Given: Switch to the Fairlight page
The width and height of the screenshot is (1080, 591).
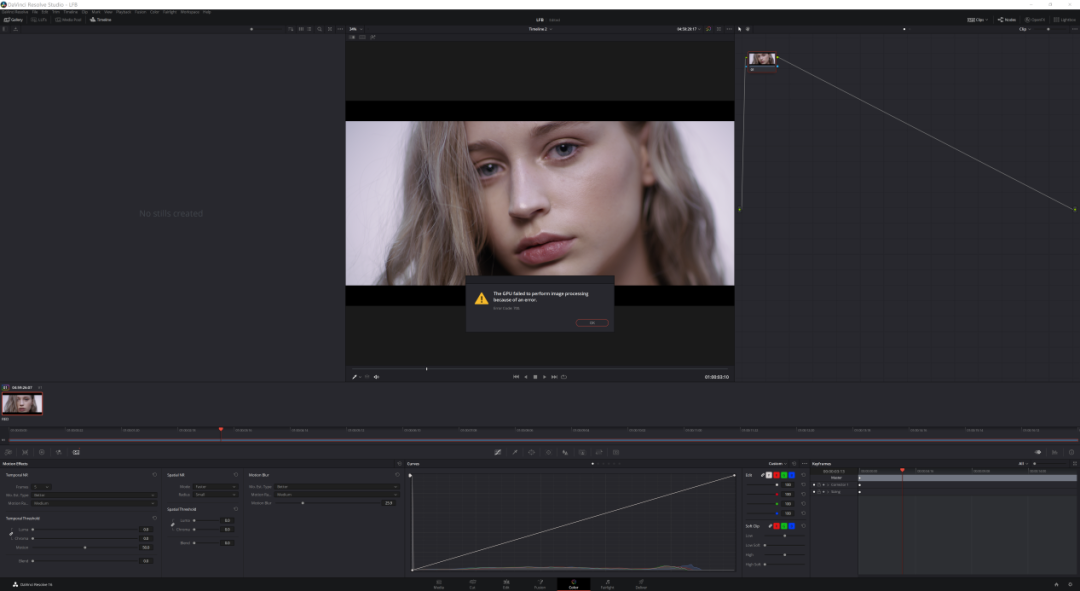Looking at the screenshot, I should 607,584.
